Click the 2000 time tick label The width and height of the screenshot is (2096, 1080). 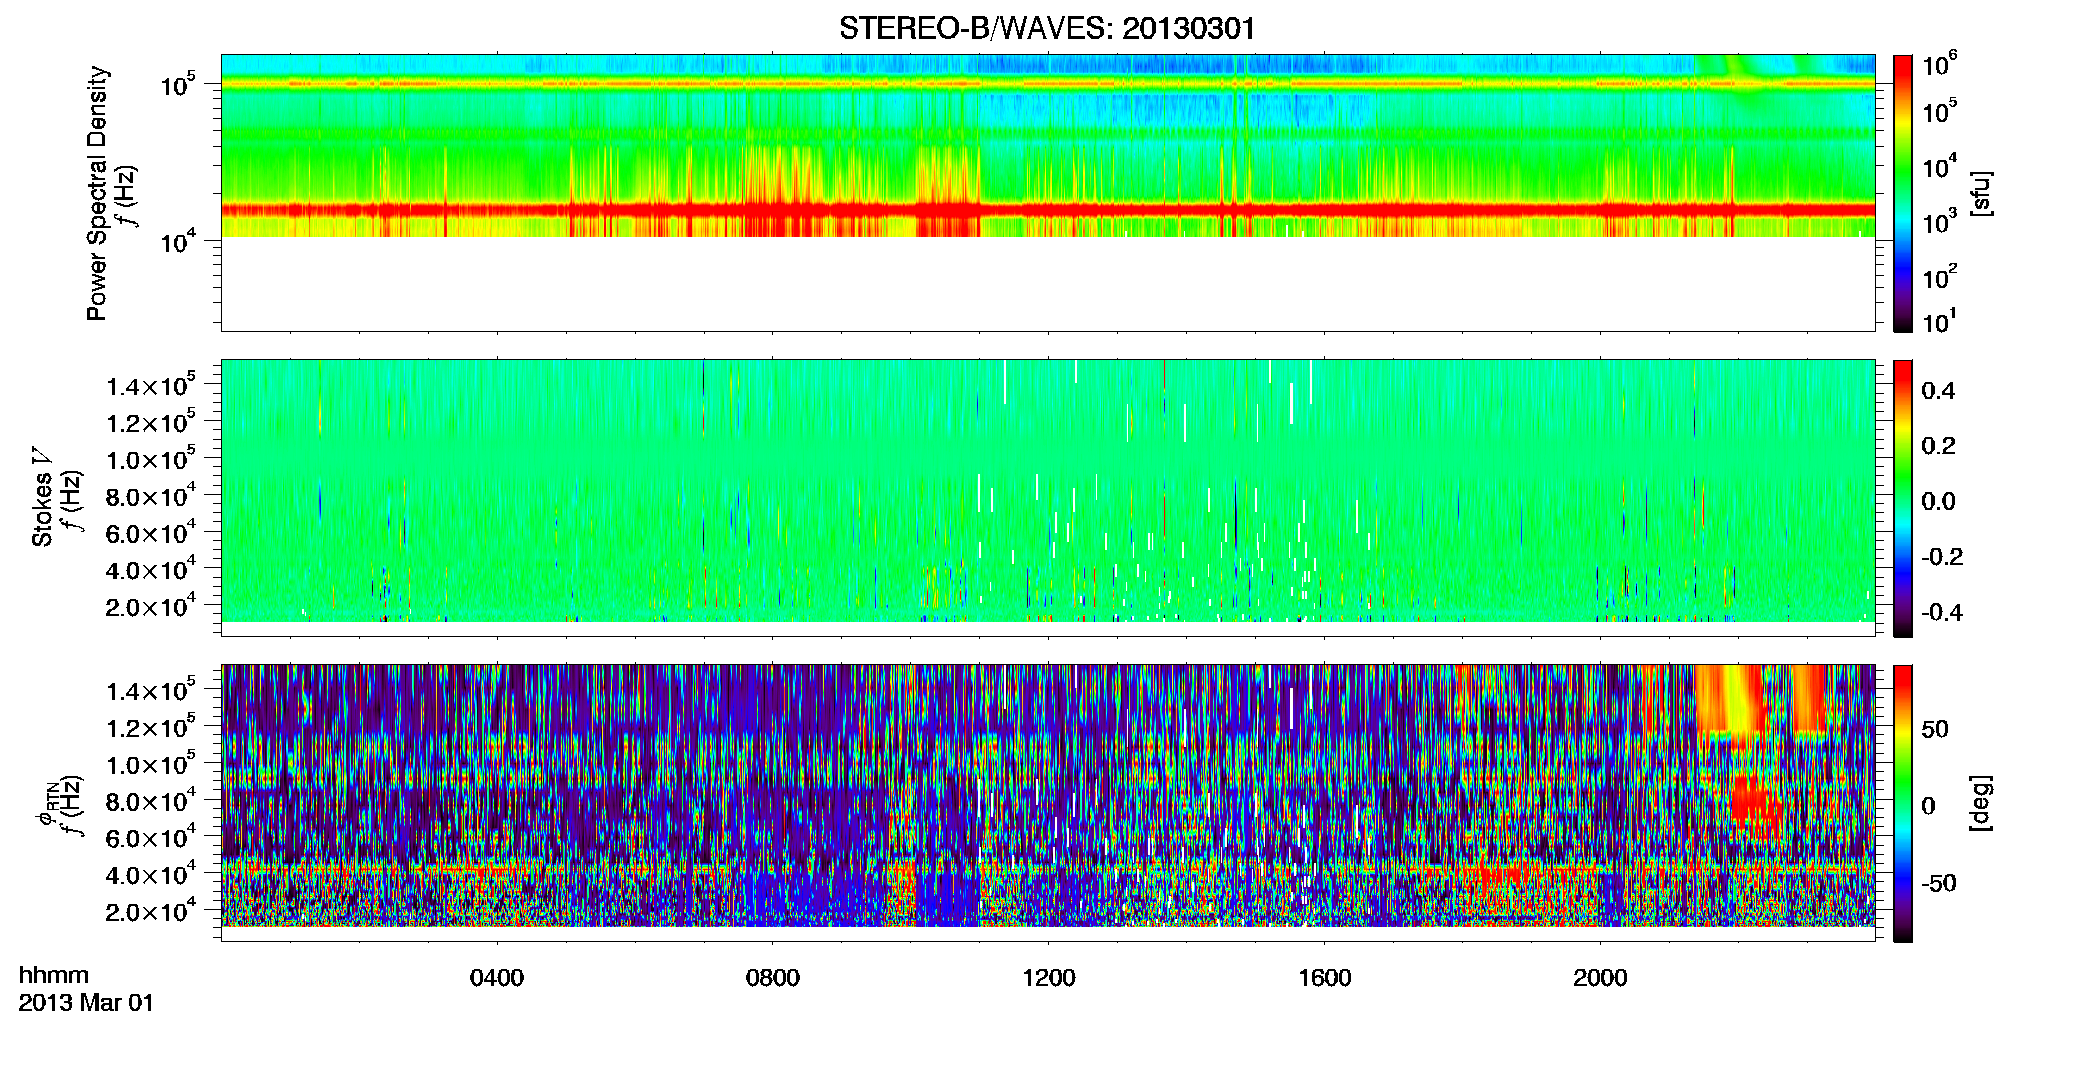pos(1601,978)
